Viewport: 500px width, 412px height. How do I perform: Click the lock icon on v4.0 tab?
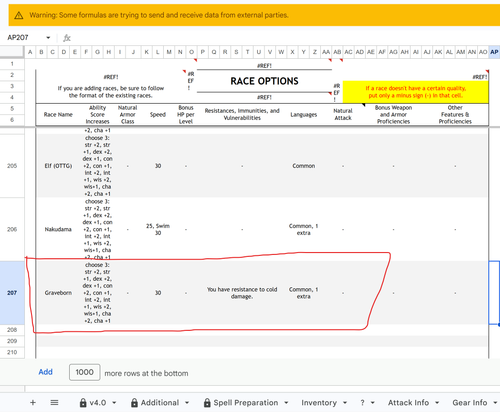click(83, 403)
